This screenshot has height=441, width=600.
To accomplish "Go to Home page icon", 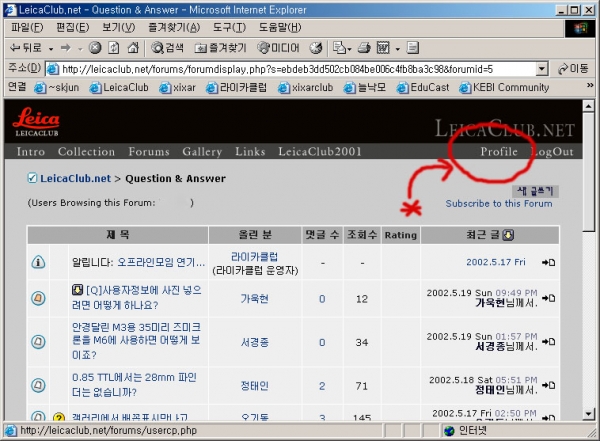I will tap(133, 48).
